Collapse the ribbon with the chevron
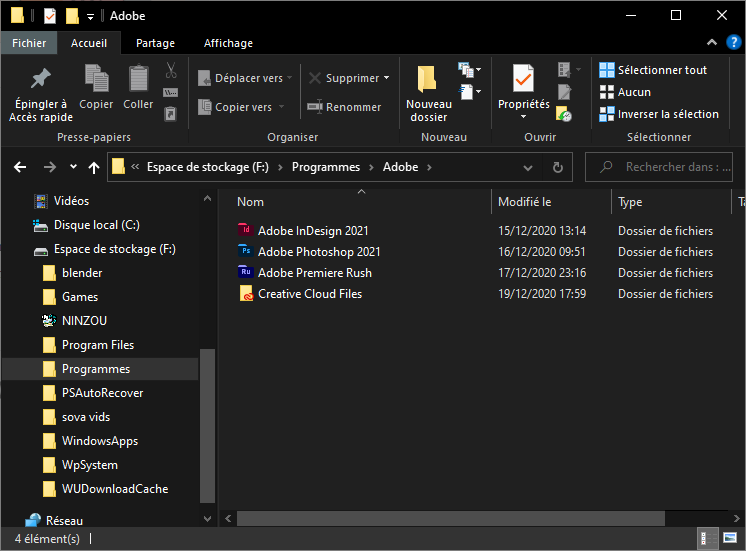 click(712, 42)
